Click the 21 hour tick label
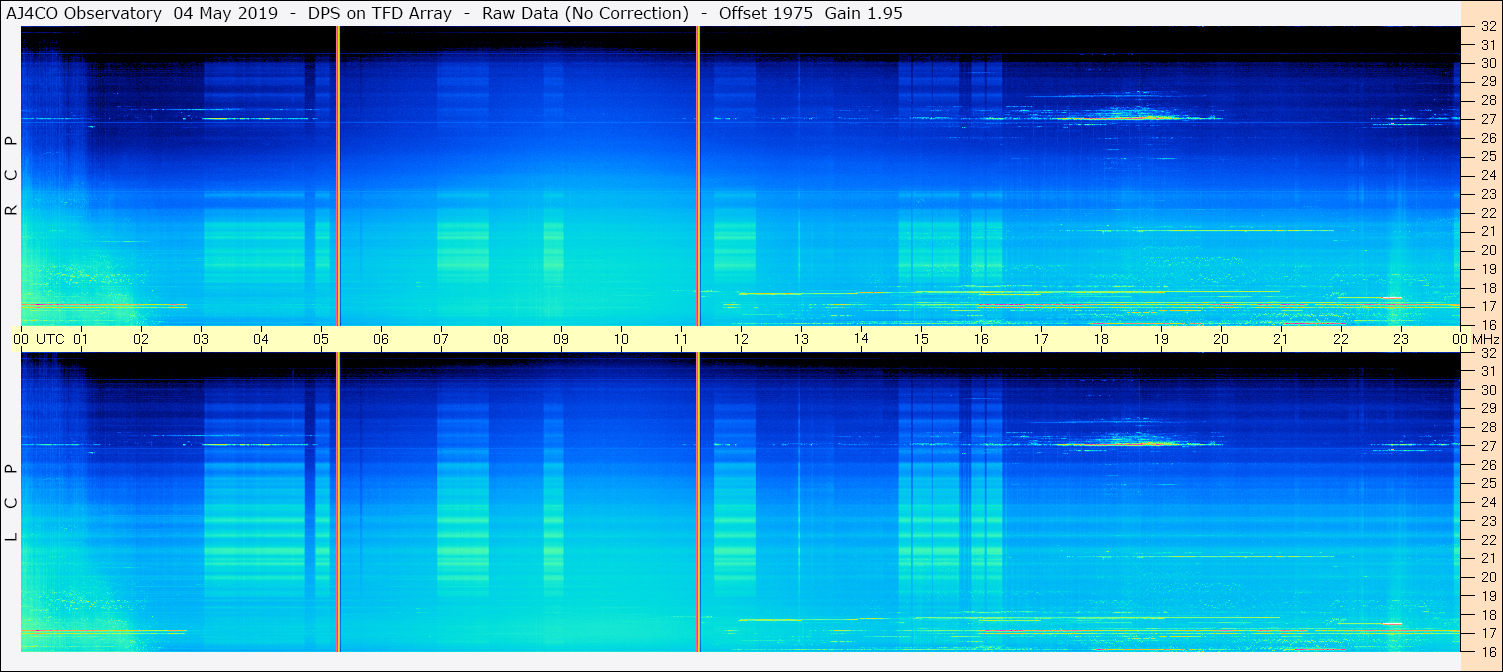Screen dimensions: 1503x672 (1281, 339)
